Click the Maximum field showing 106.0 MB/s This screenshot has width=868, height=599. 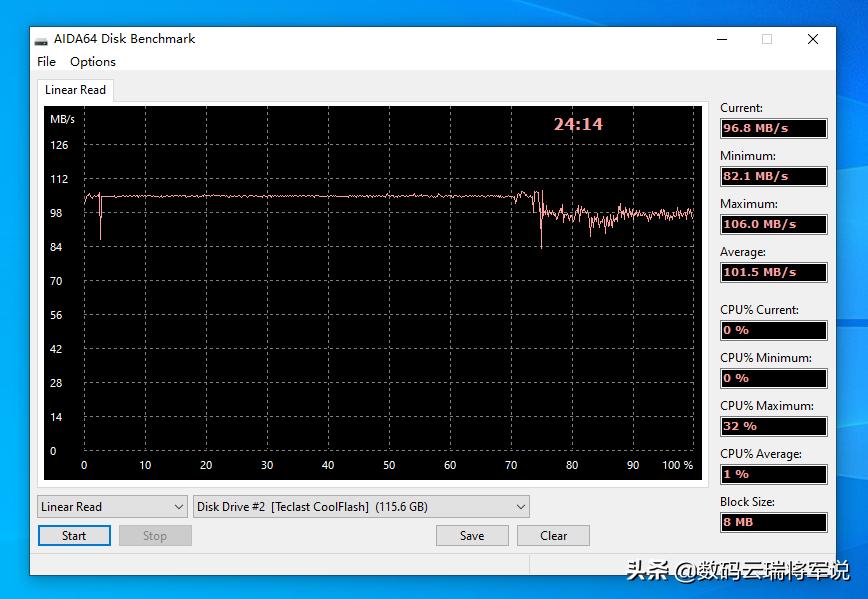(773, 224)
